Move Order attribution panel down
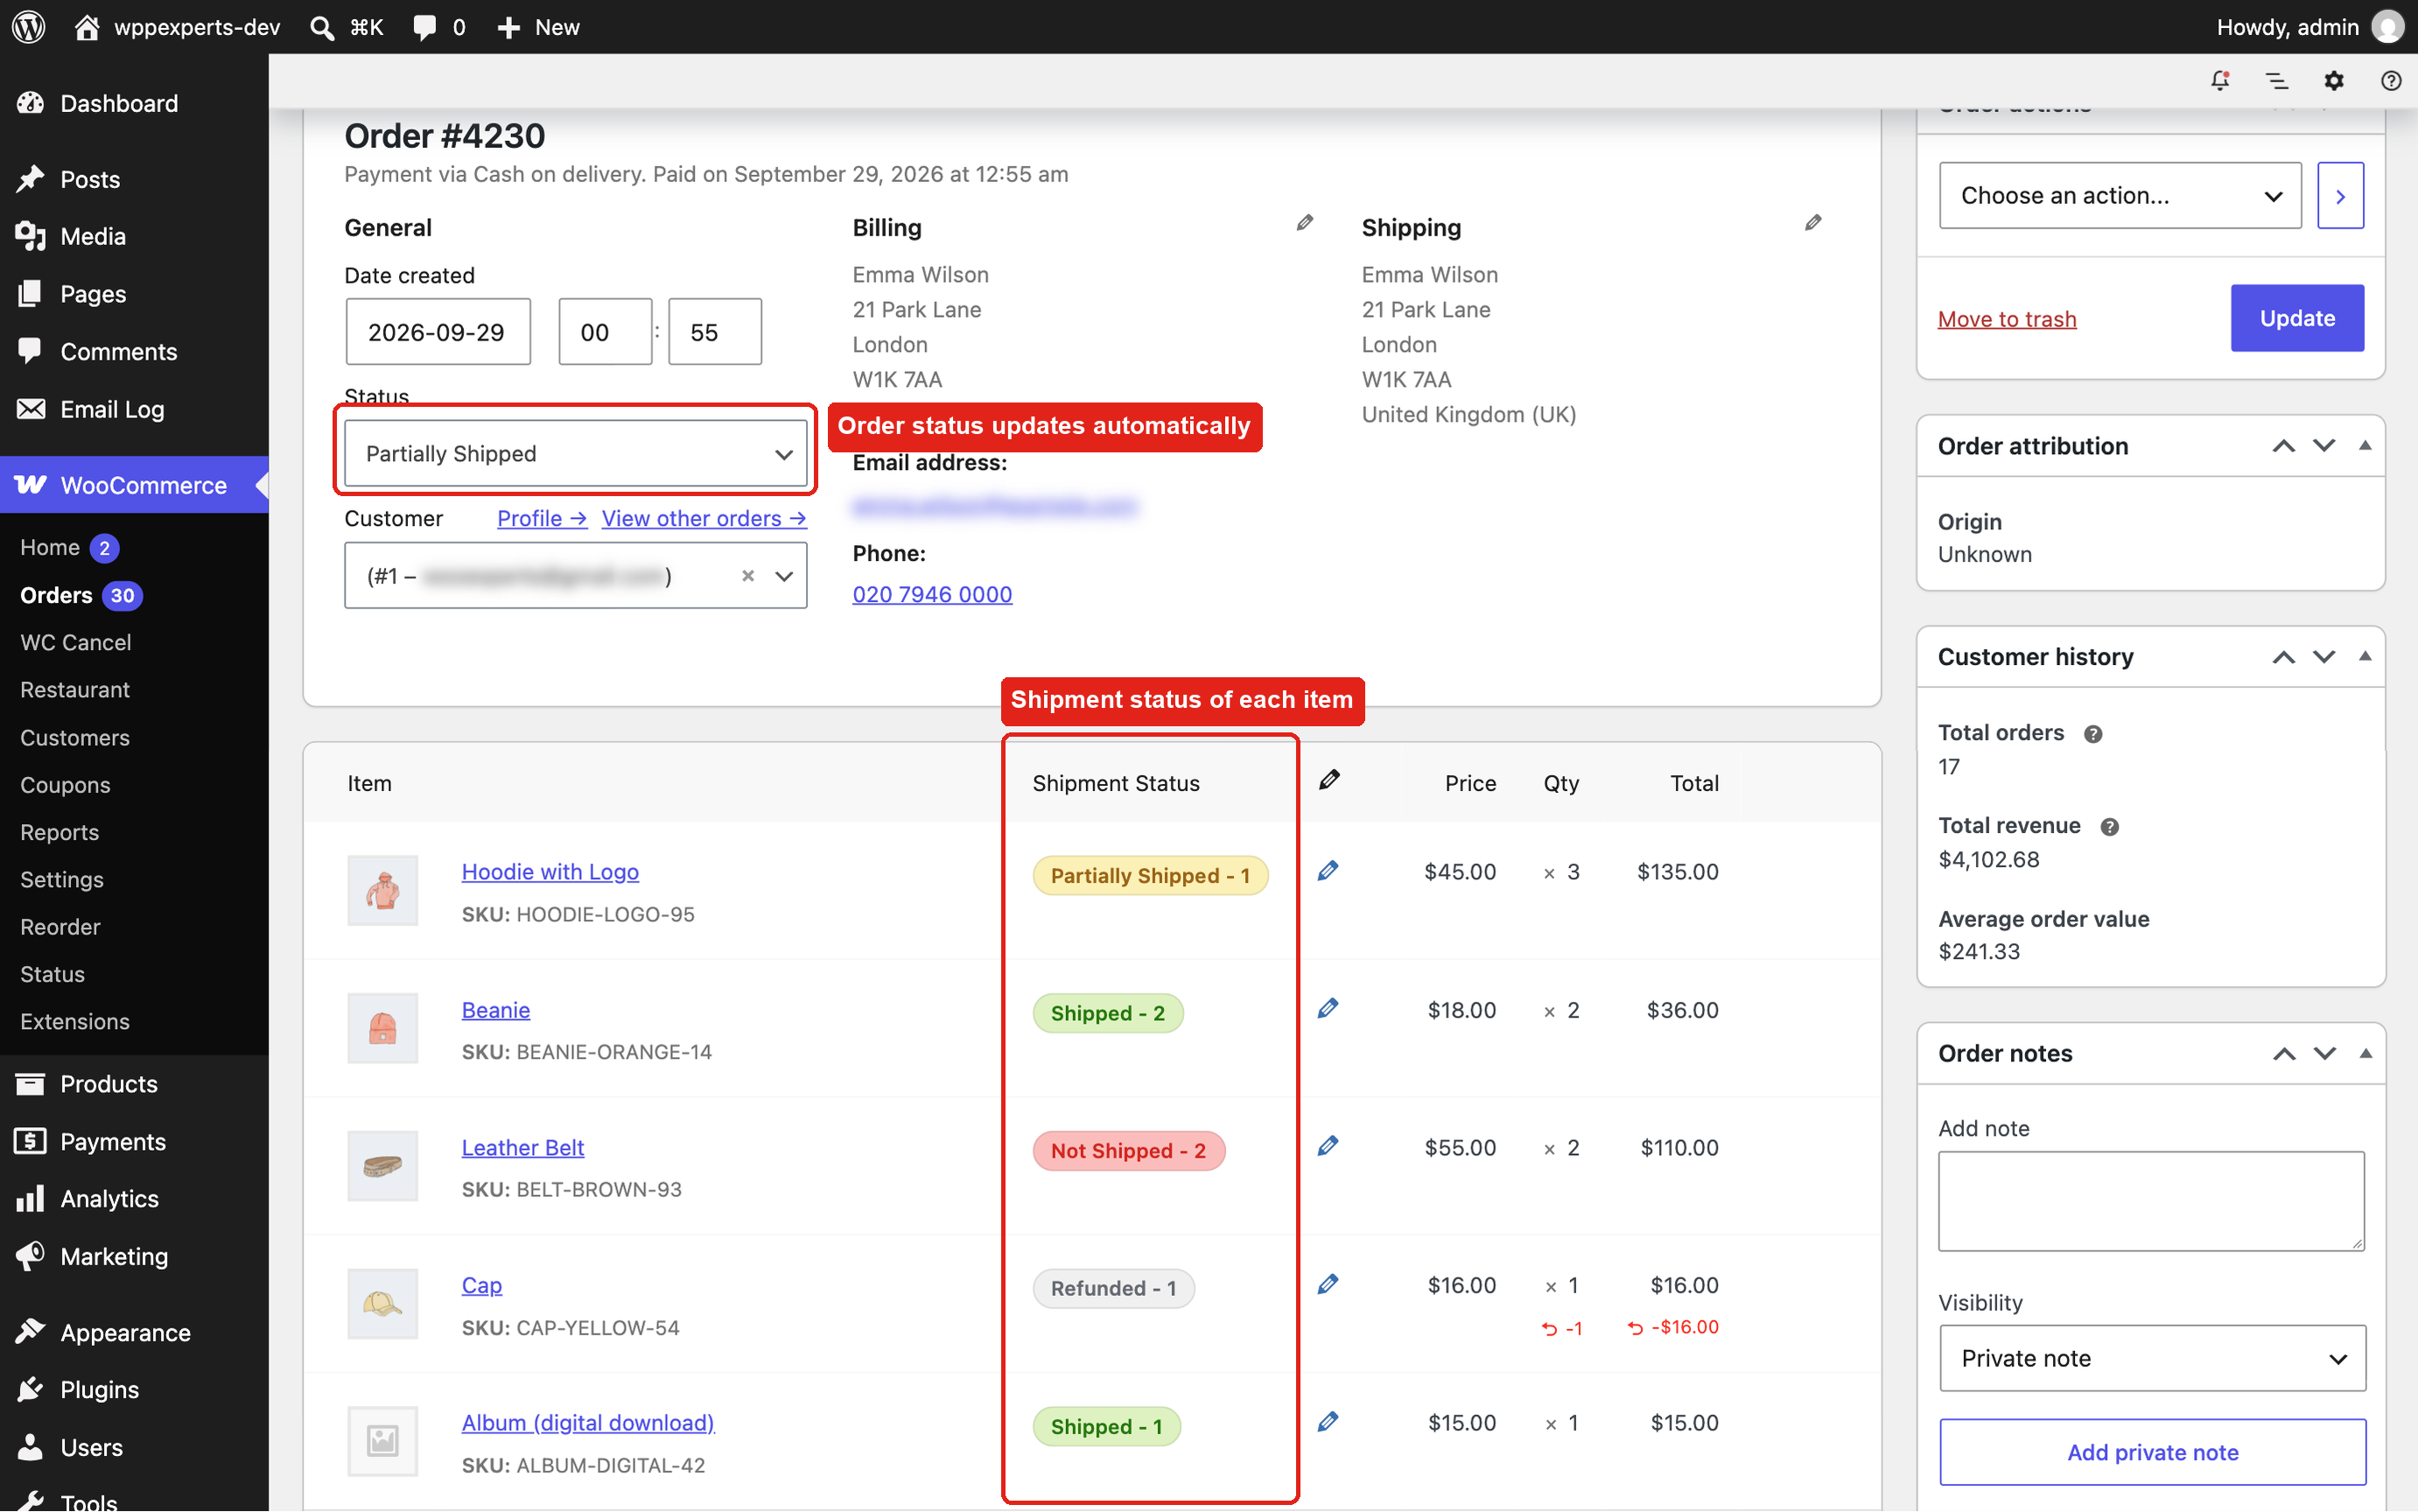The image size is (2418, 1512). (2324, 447)
